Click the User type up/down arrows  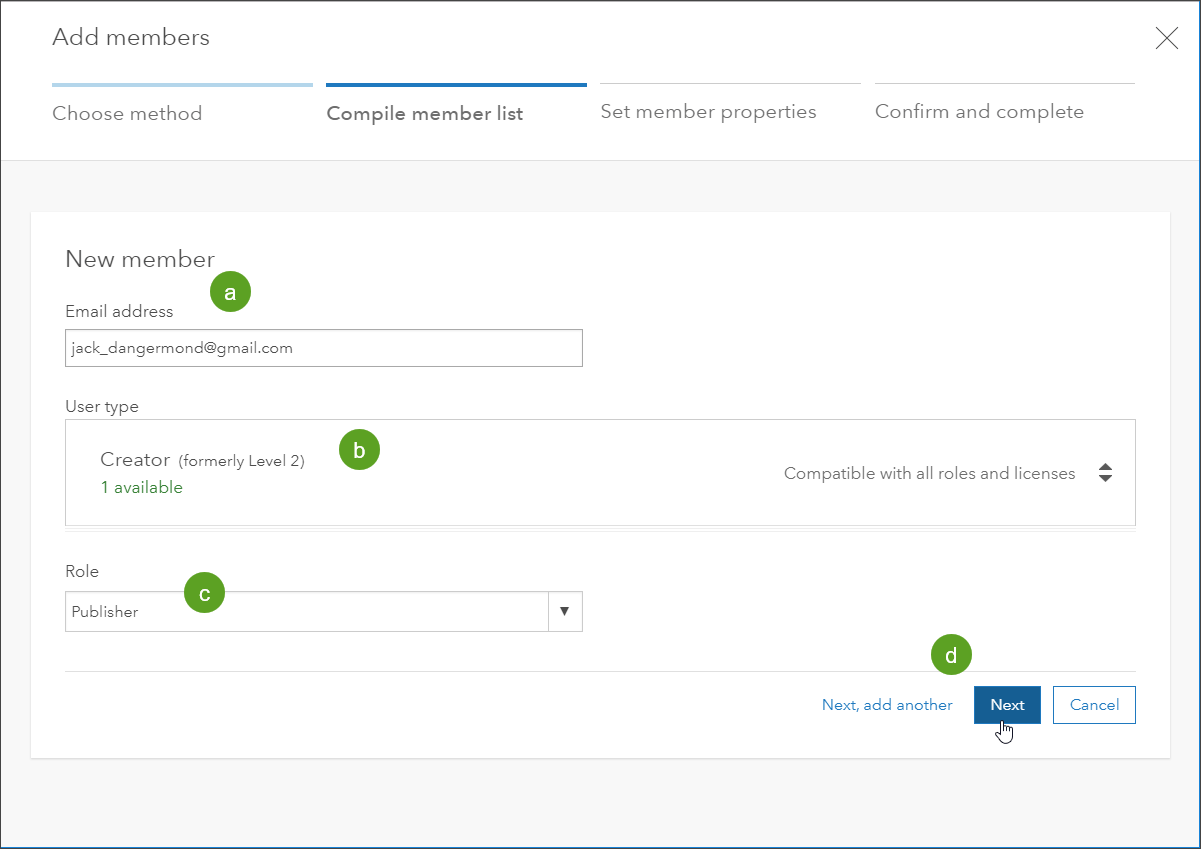click(x=1105, y=473)
